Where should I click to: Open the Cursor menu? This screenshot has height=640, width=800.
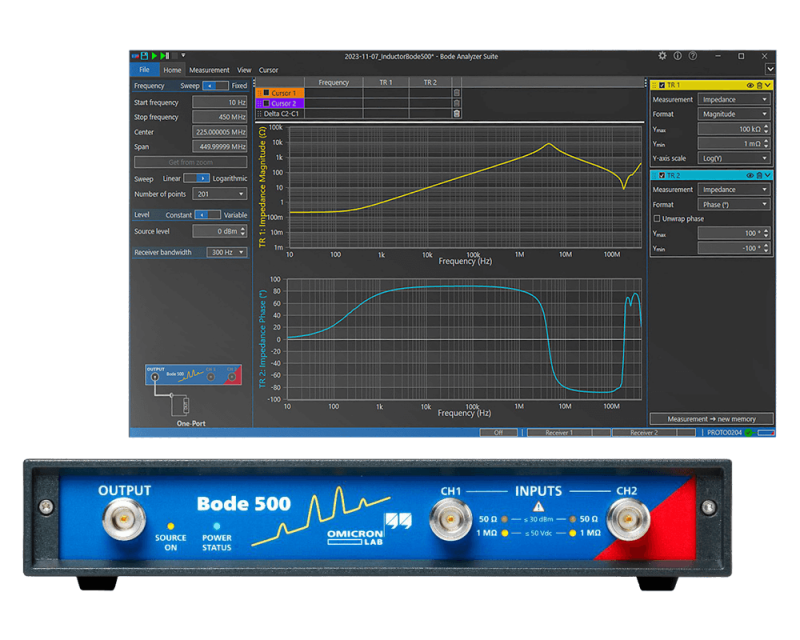coord(266,69)
